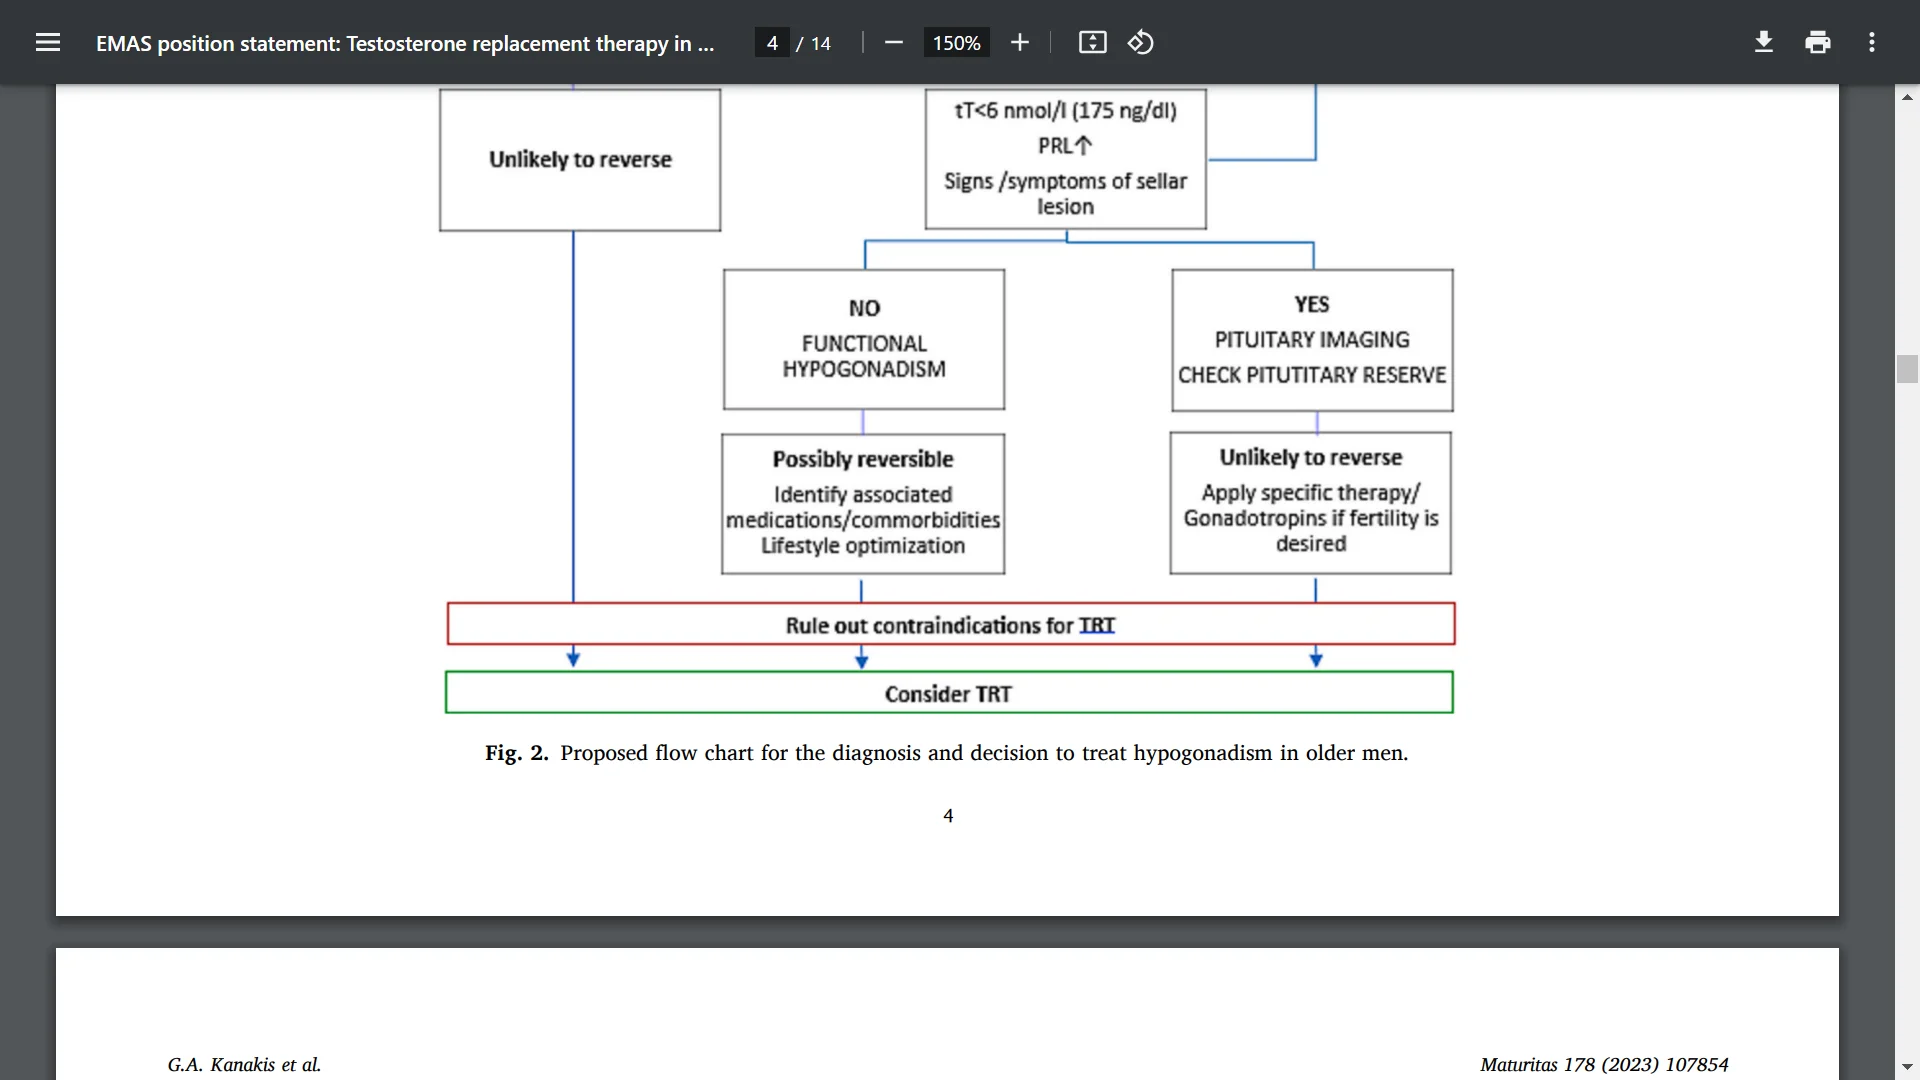Toggle fit to page view
The height and width of the screenshot is (1080, 1920).
1092,42
